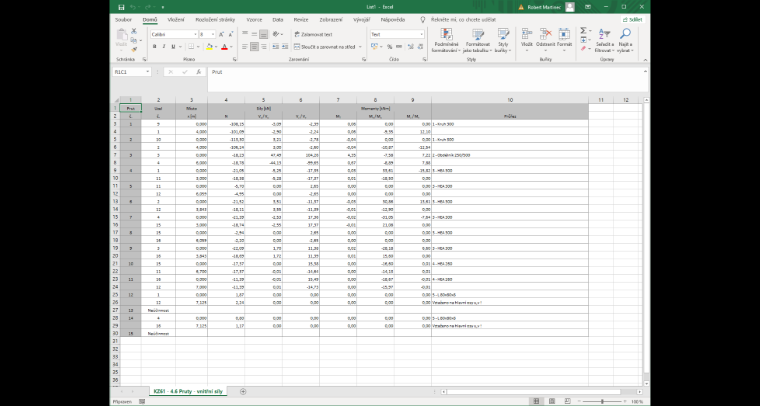Screen dimensions: 760x406
Task: Switch to the Rozložení stránky tab
Action: click(215, 20)
